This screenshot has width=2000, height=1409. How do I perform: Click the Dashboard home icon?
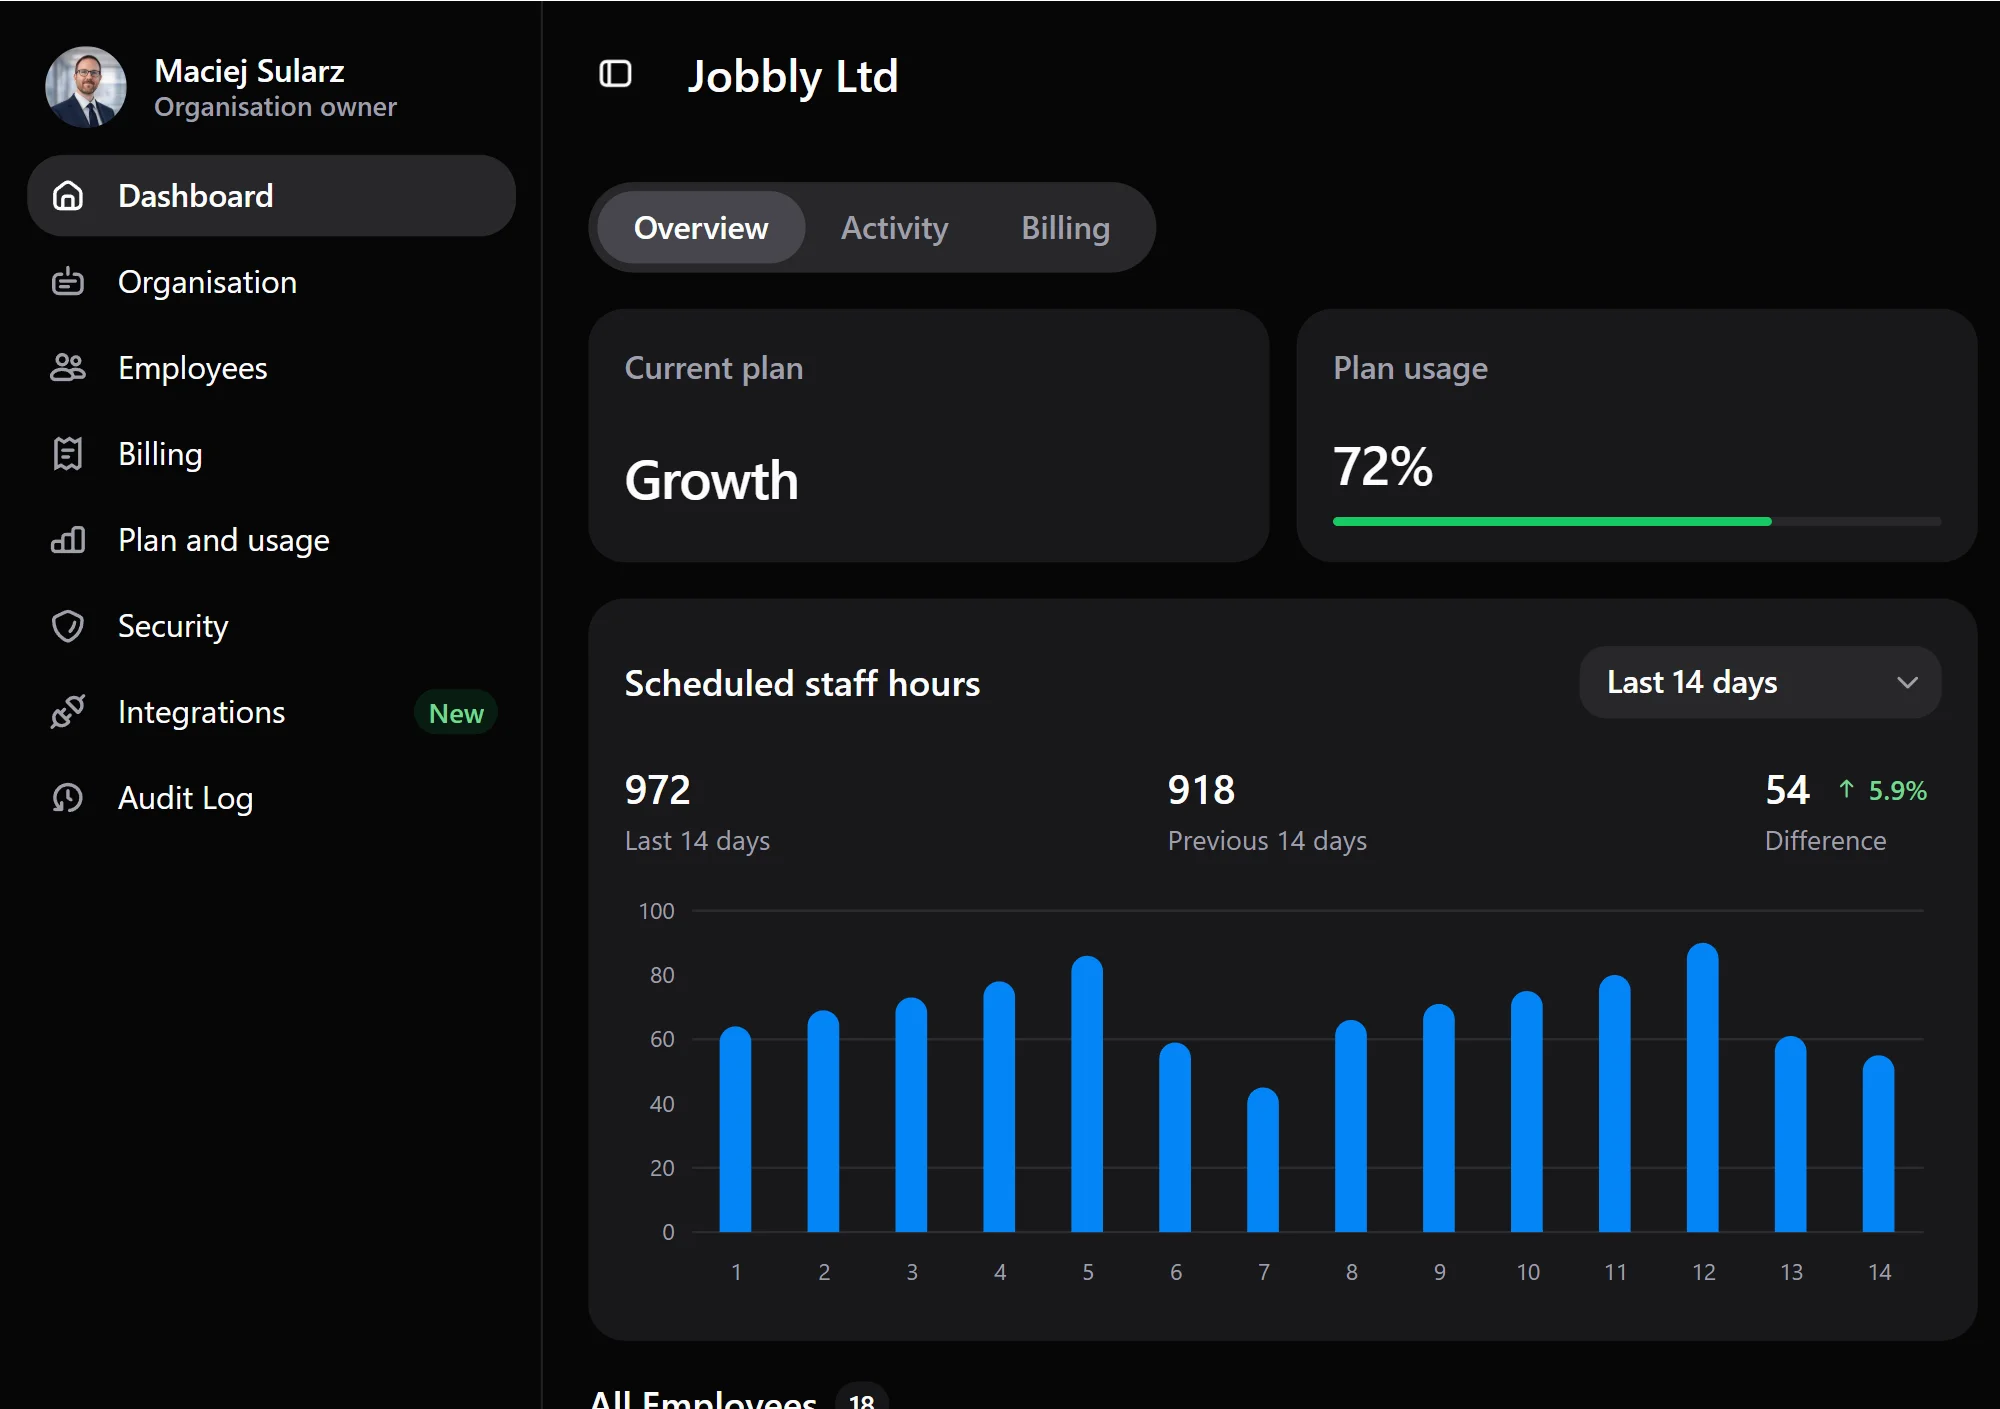[x=68, y=196]
